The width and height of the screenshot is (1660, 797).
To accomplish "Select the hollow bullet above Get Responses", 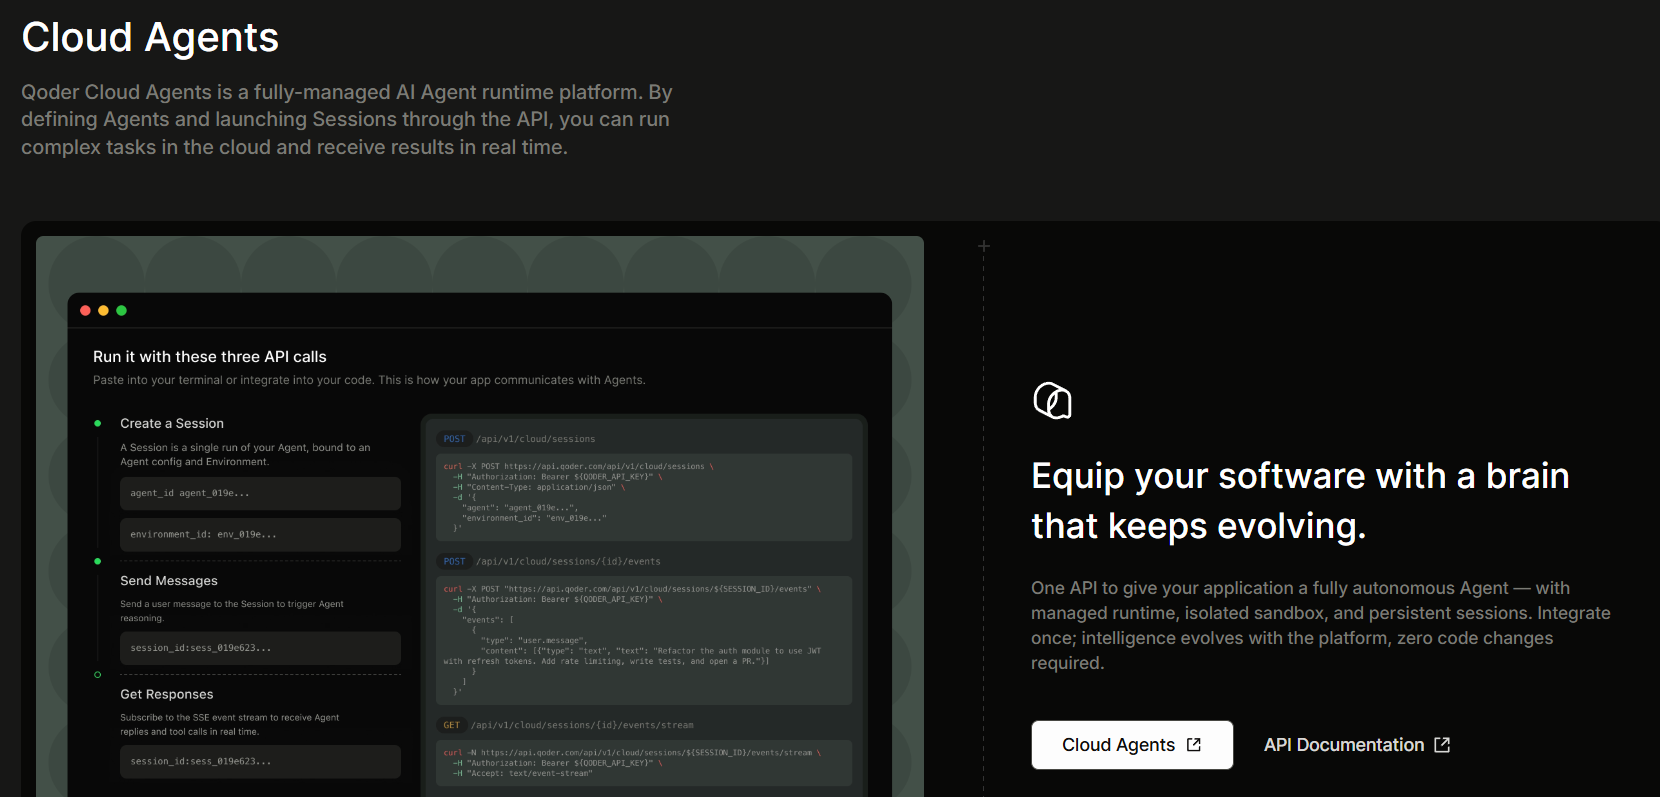I will [97, 675].
